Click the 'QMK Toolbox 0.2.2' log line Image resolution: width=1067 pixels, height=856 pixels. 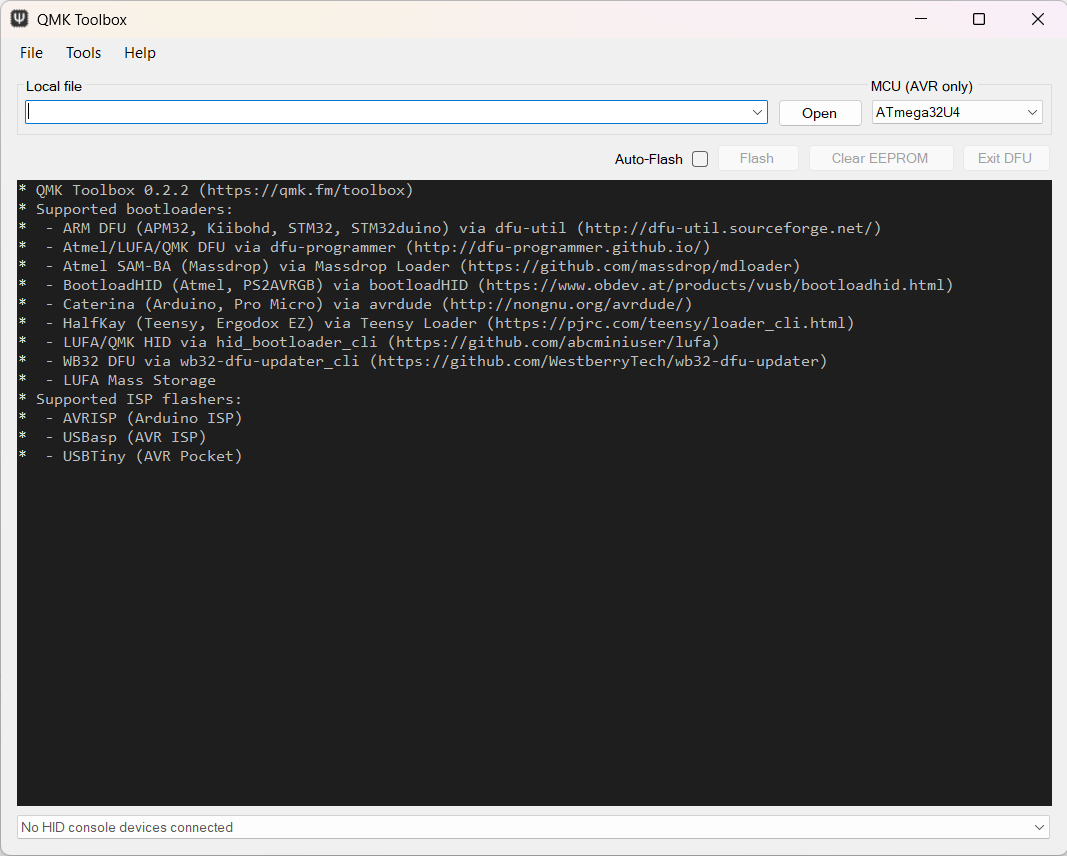[x=216, y=191]
